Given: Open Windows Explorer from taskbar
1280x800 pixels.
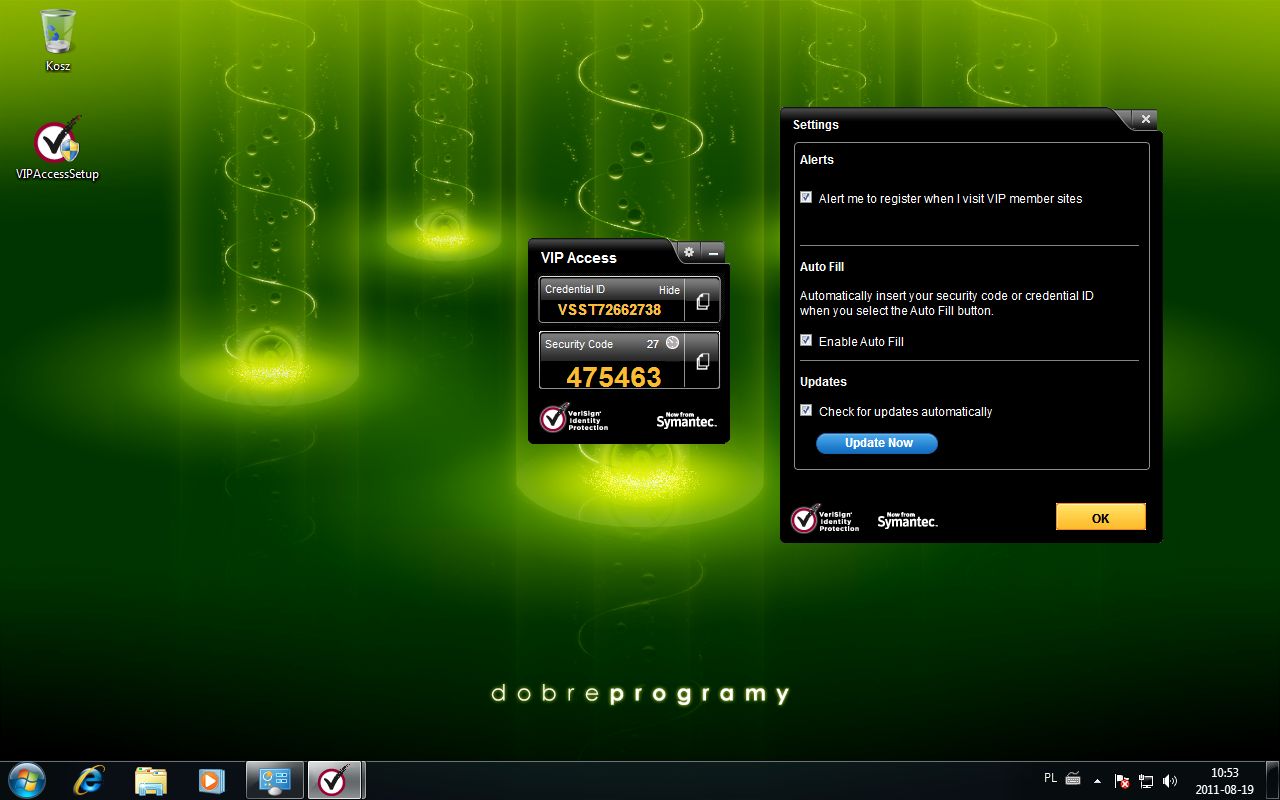Looking at the screenshot, I should (x=150, y=780).
